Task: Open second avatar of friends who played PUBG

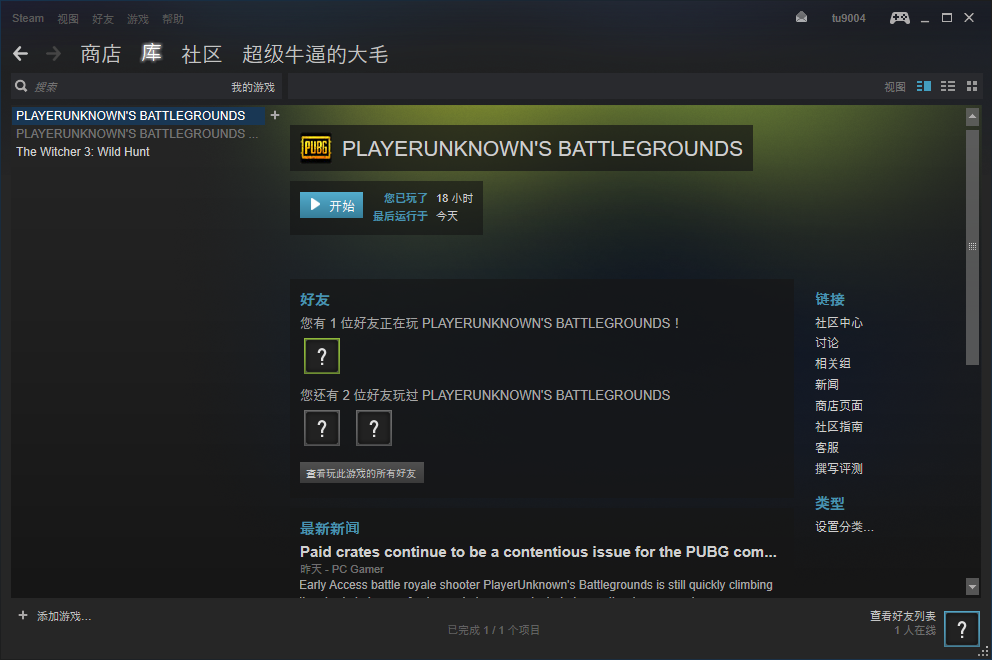Action: click(x=373, y=428)
